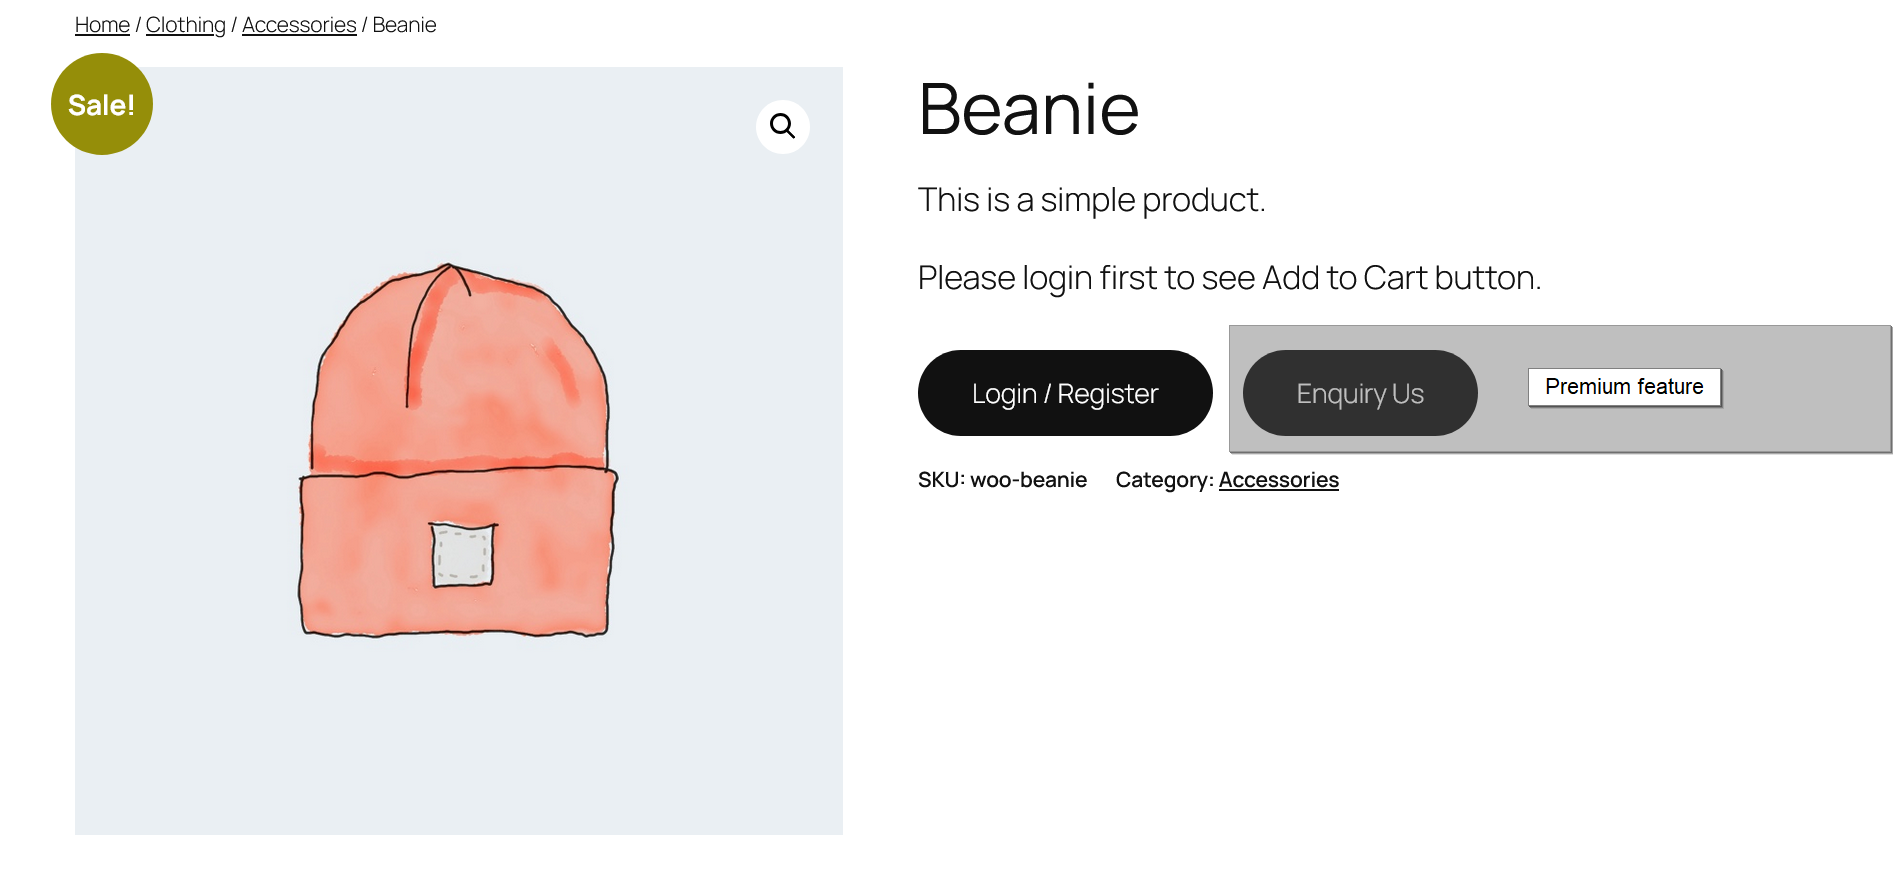Image resolution: width=1901 pixels, height=882 pixels.
Task: Click the magnifier zoom icon on product image
Action: [x=782, y=126]
